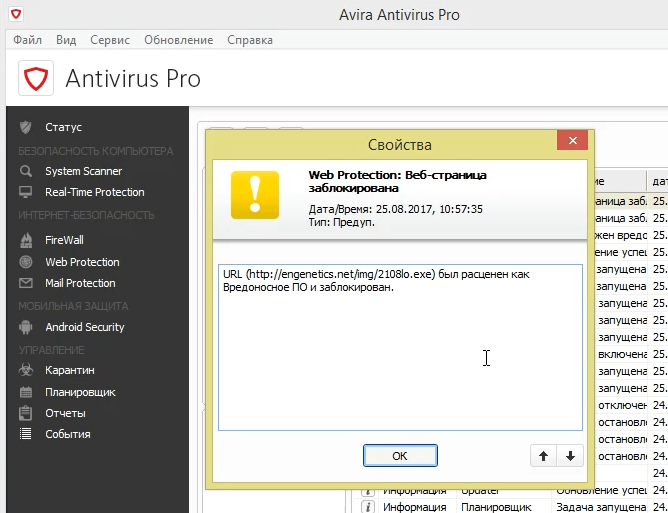The image size is (668, 513).
Task: Click the FireWall flame icon
Action: [x=26, y=240]
